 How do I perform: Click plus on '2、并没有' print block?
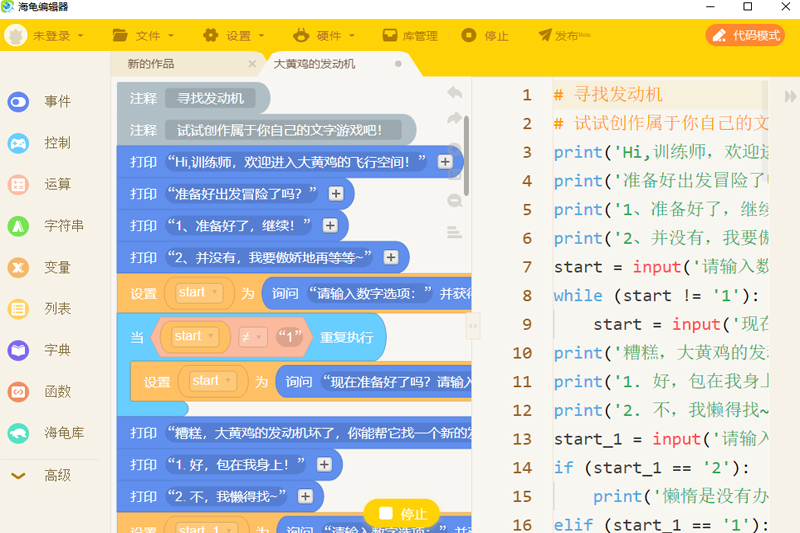(x=391, y=258)
